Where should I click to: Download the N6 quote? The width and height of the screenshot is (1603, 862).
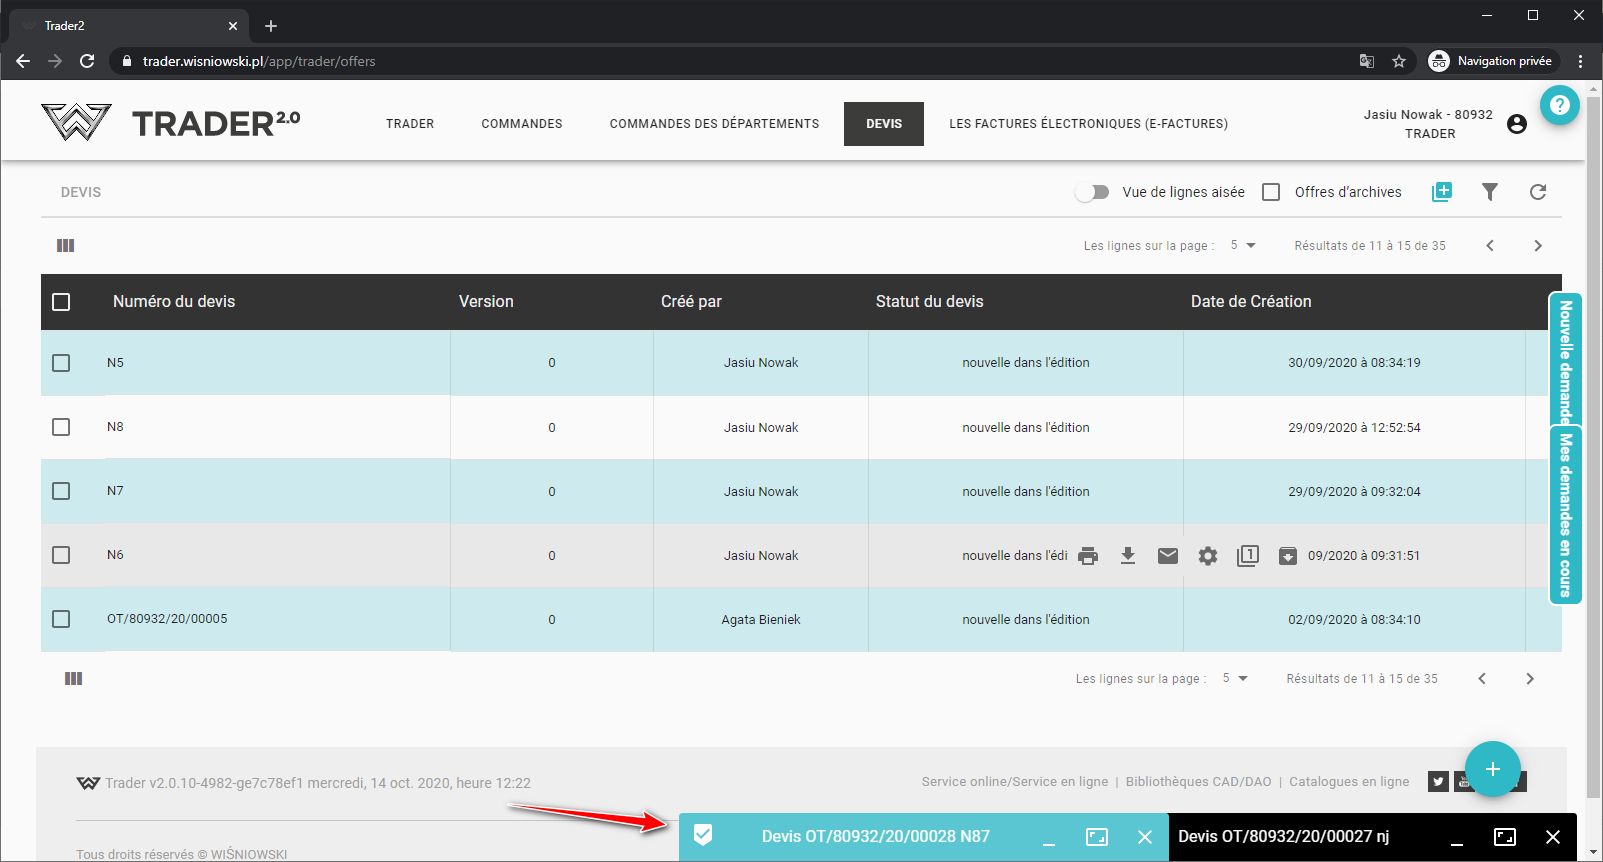(1128, 556)
